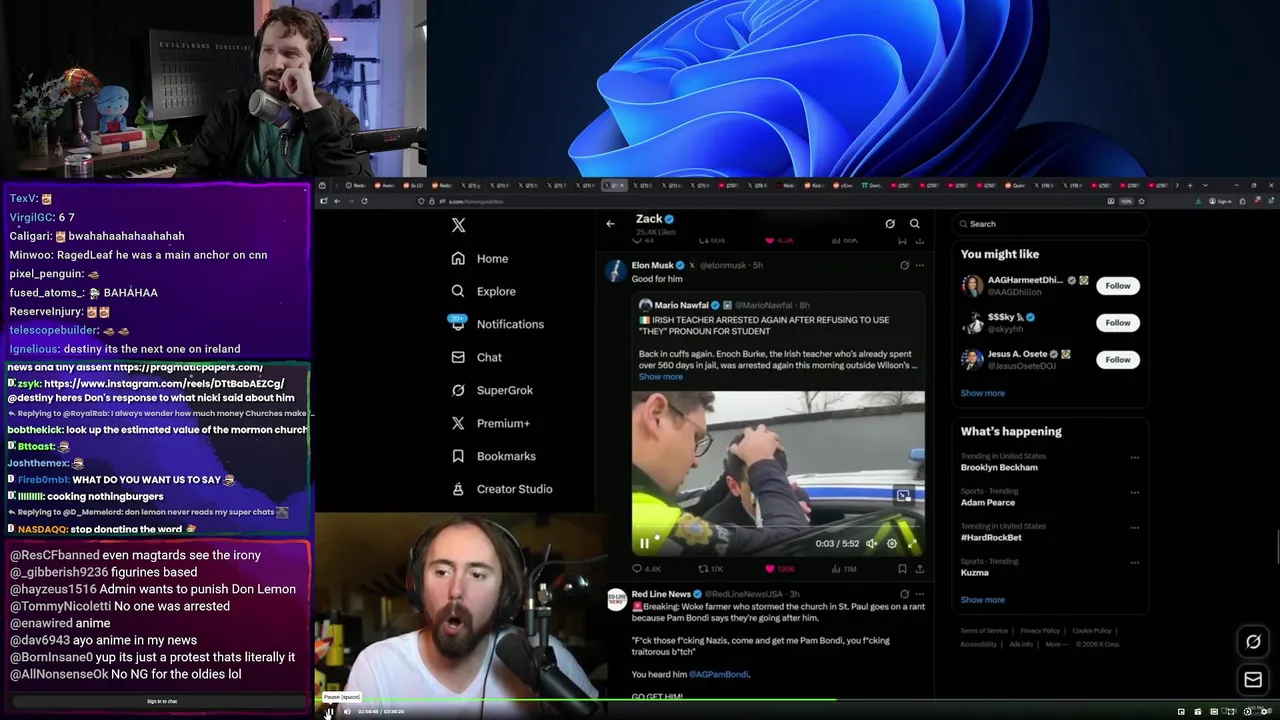The image size is (1280, 720).
Task: Open options for Adam Pearce trend
Action: pyautogui.click(x=1134, y=493)
